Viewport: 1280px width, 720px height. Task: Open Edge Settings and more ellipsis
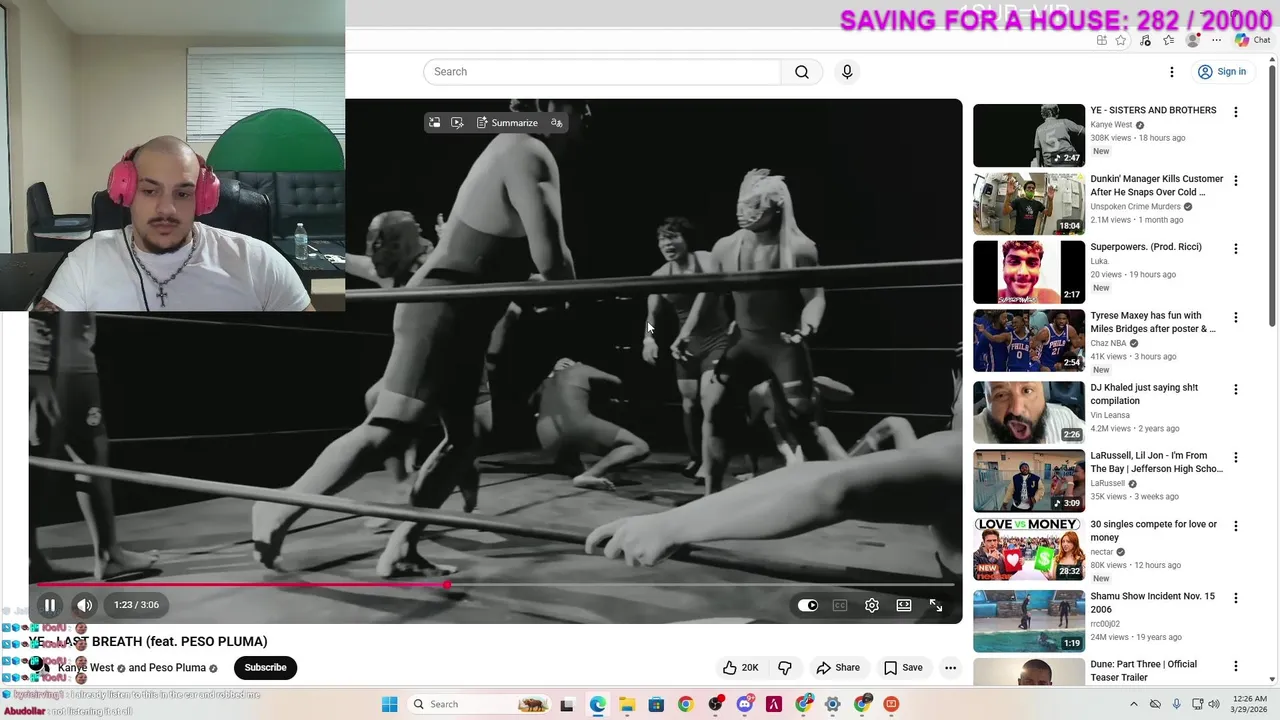[x=1216, y=40]
